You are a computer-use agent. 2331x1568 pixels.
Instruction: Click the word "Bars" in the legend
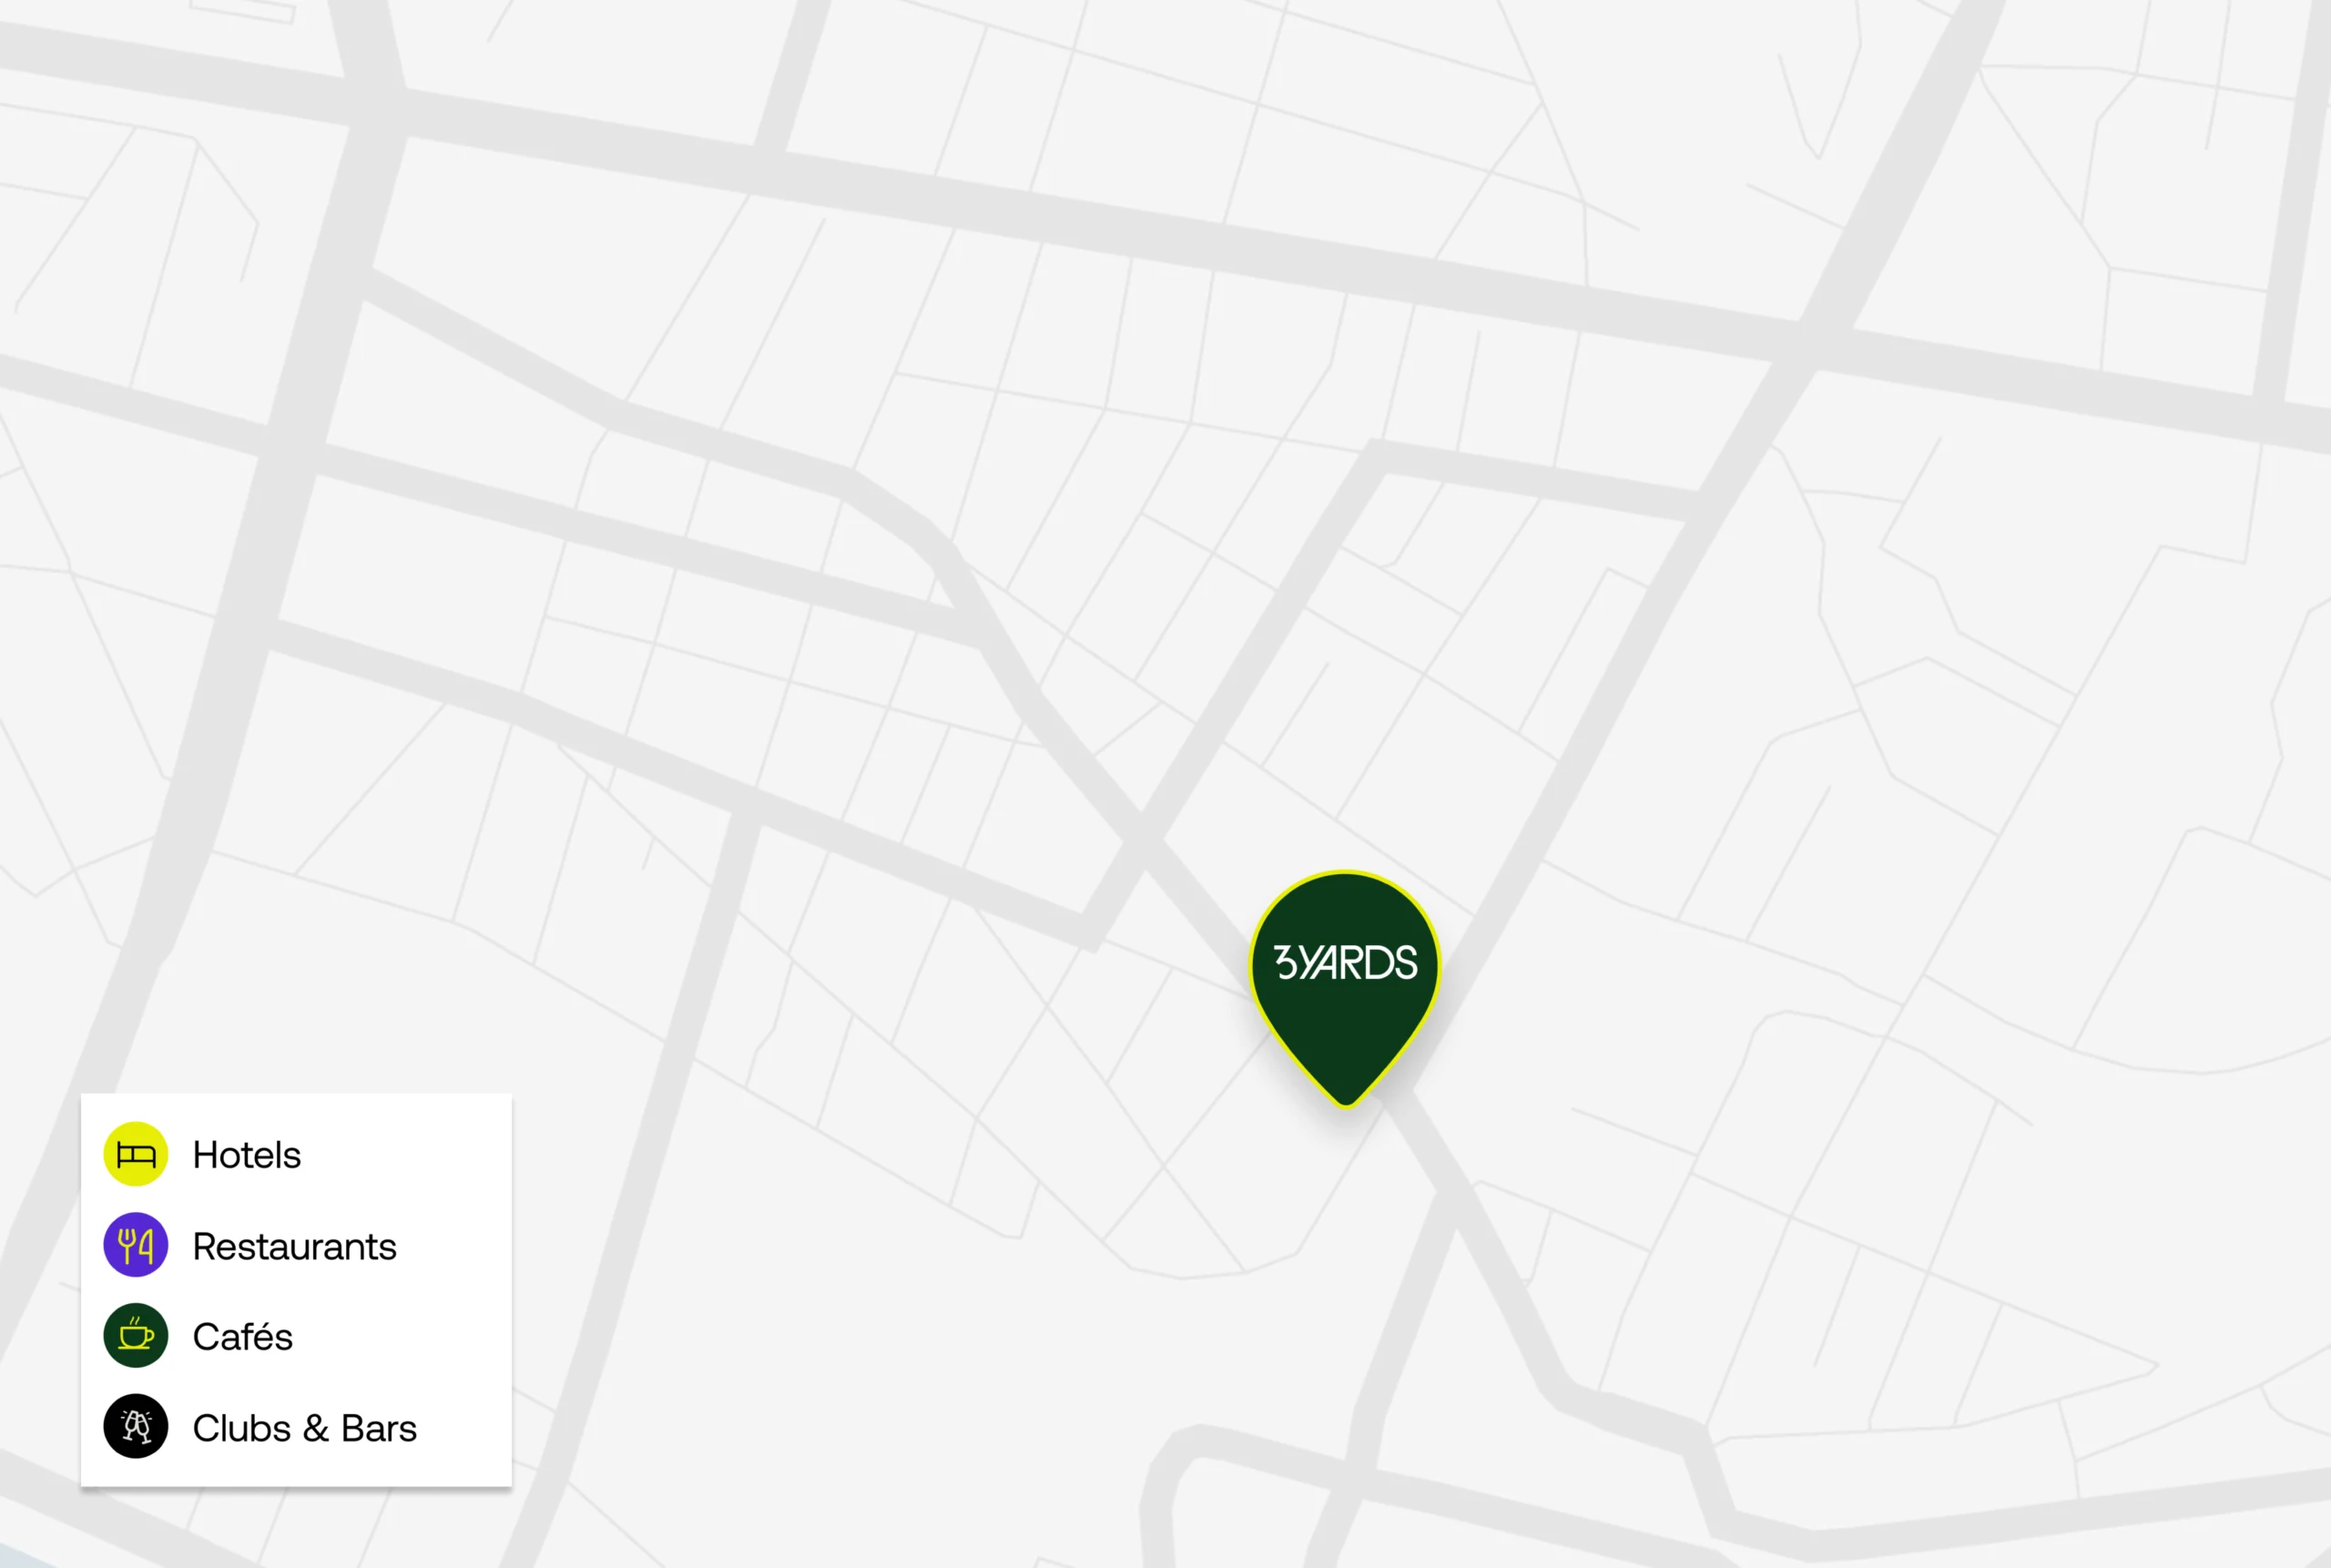pos(378,1428)
